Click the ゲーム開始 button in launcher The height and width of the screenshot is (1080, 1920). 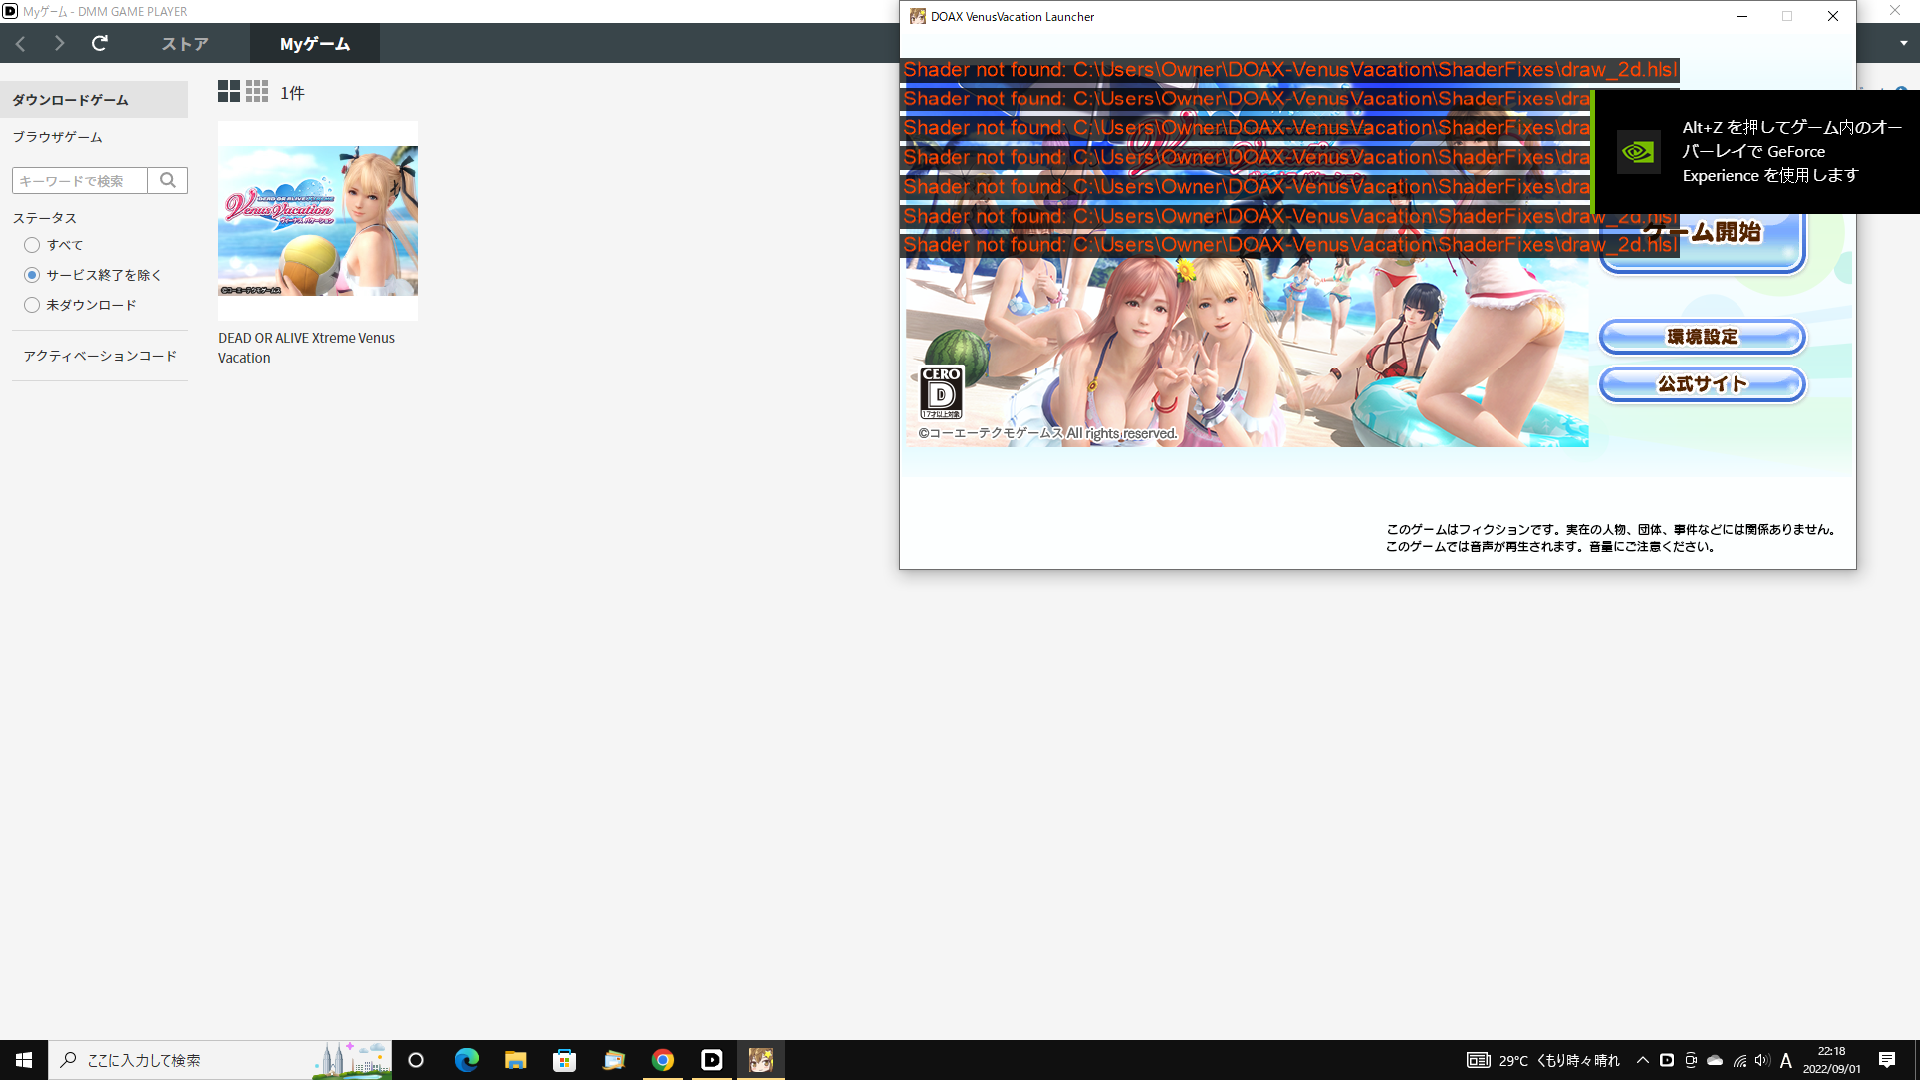pos(1702,238)
